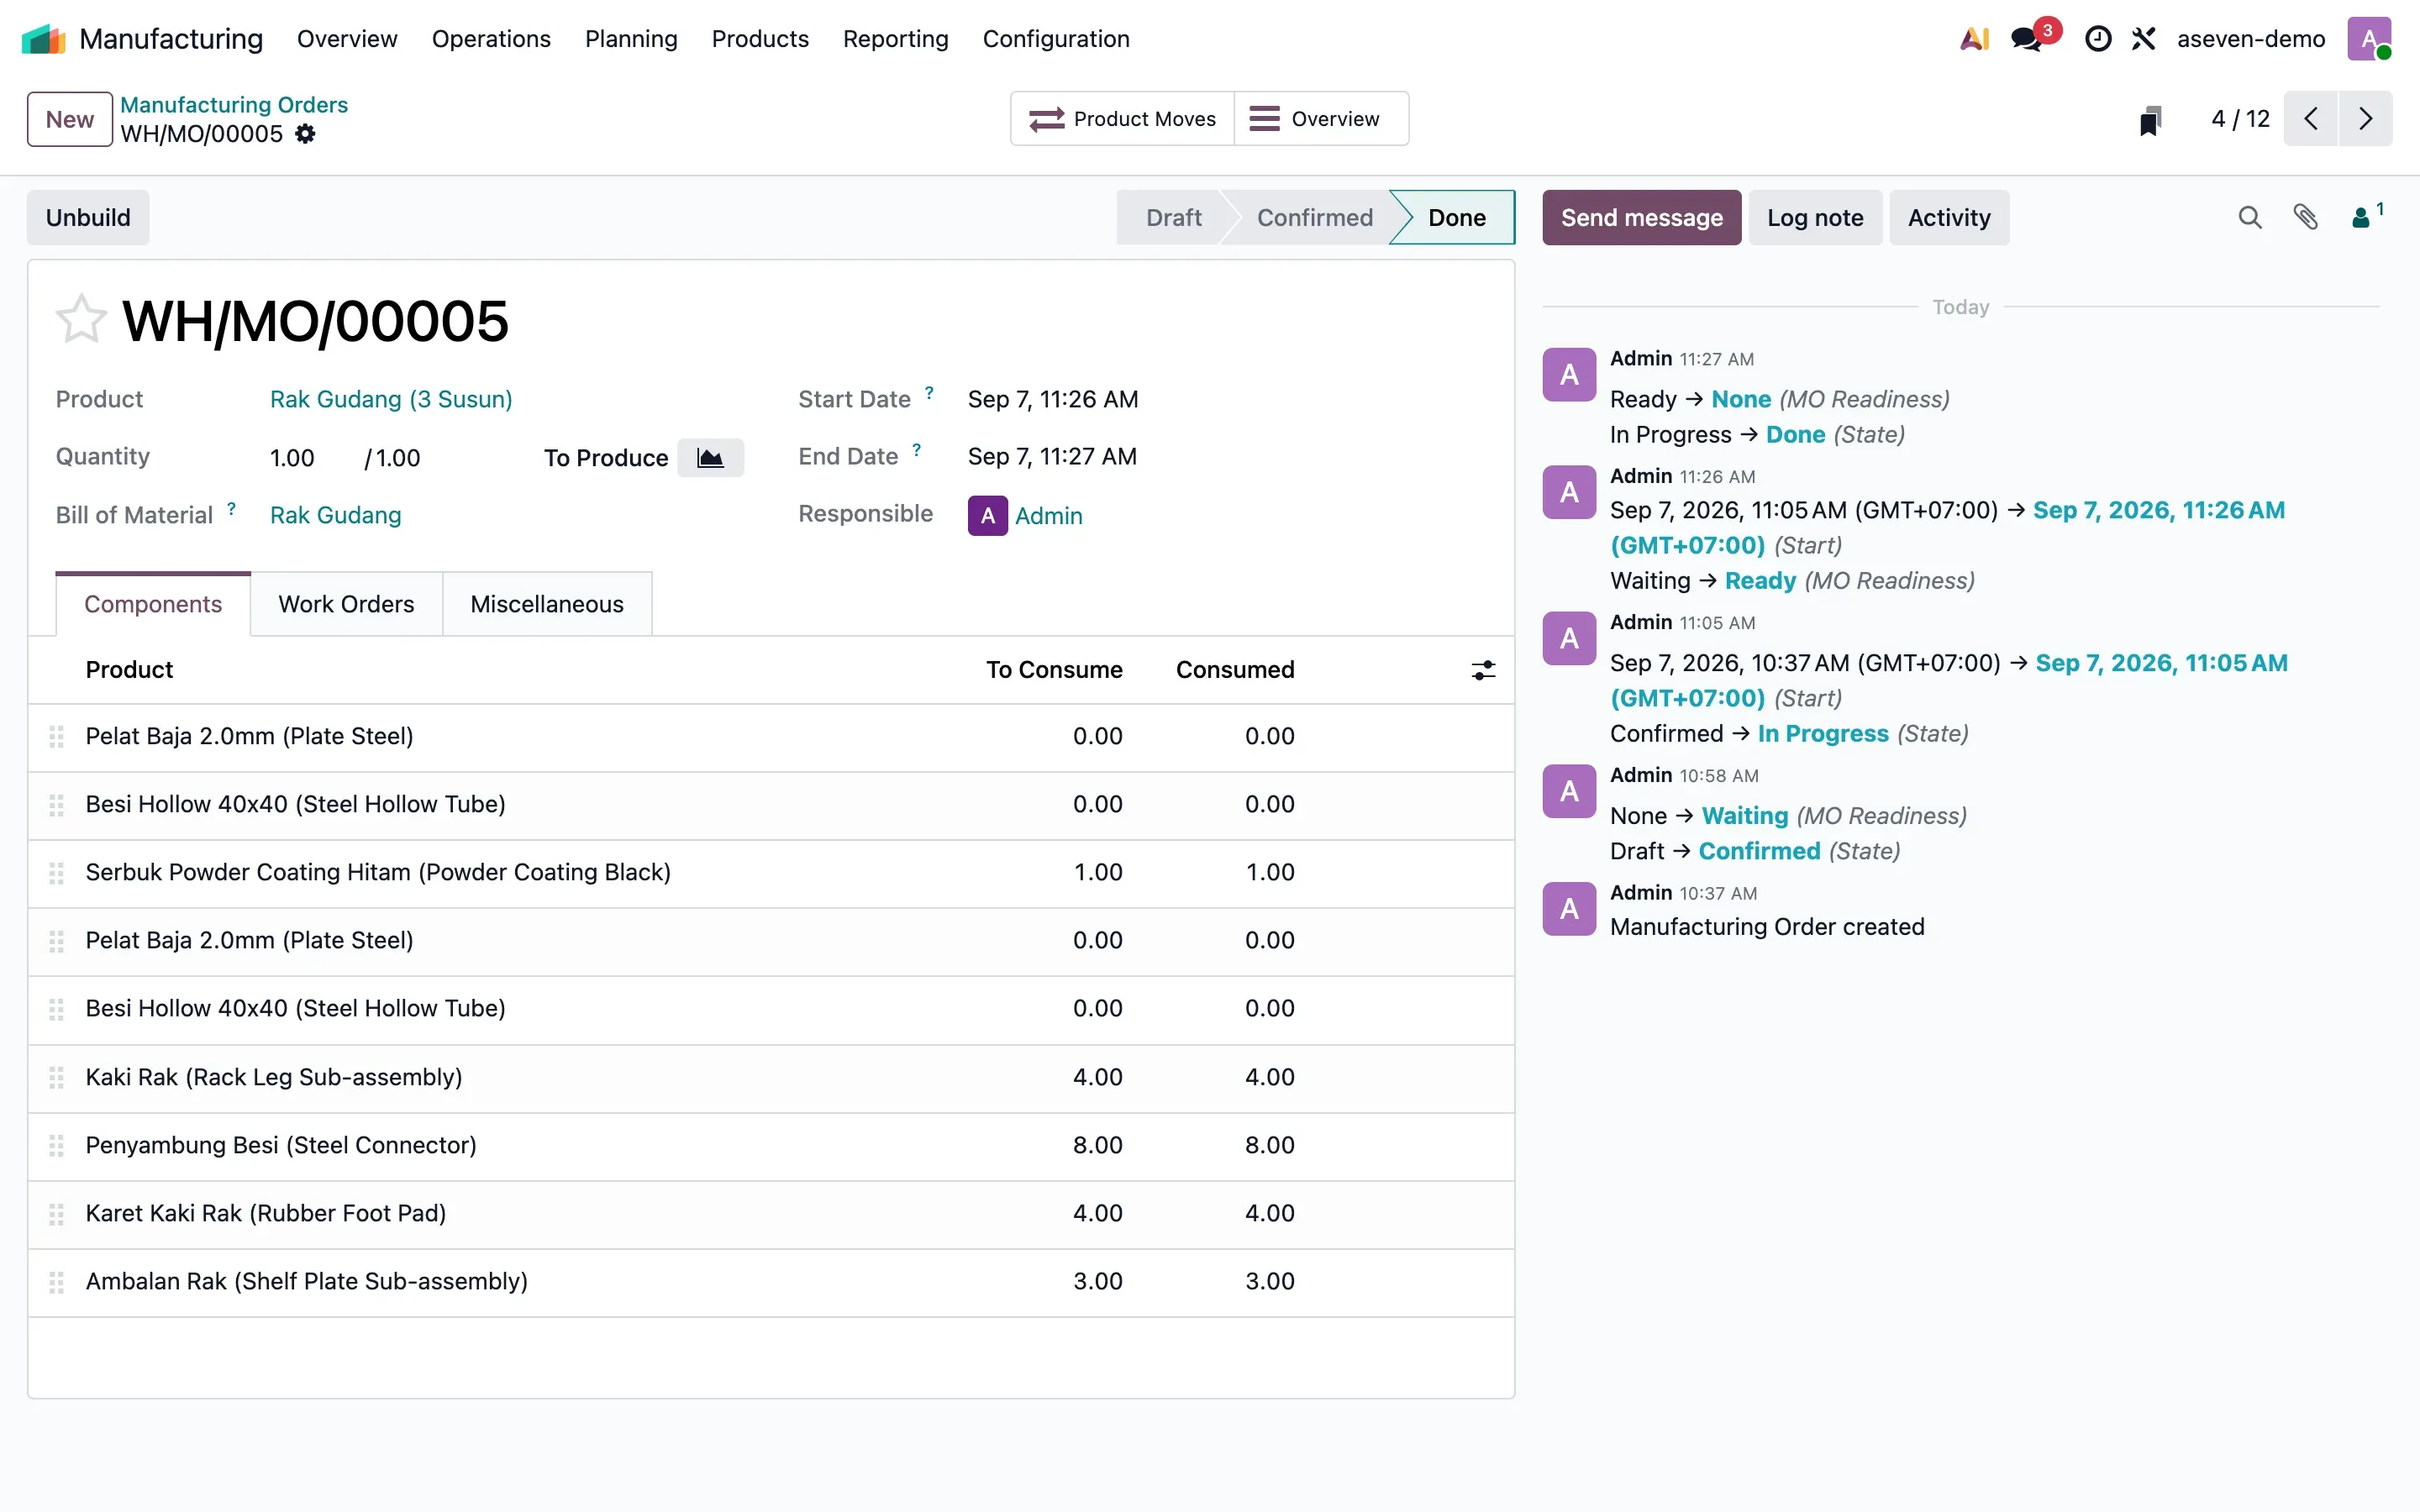The height and width of the screenshot is (1512, 2420).
Task: Open Bill of Material Rak Gudang link
Action: coord(335,515)
